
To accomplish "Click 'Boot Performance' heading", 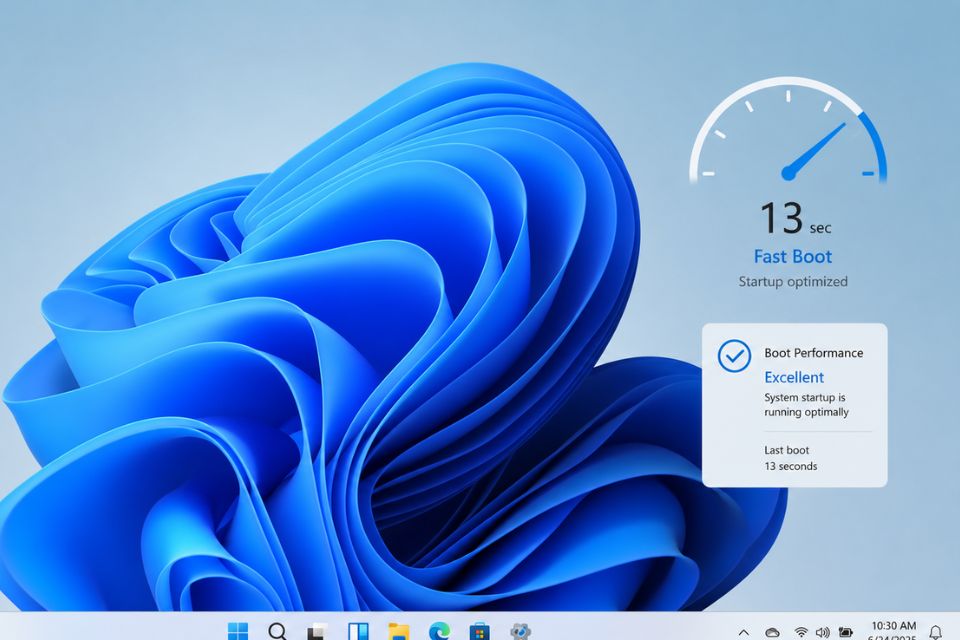I will pos(814,353).
